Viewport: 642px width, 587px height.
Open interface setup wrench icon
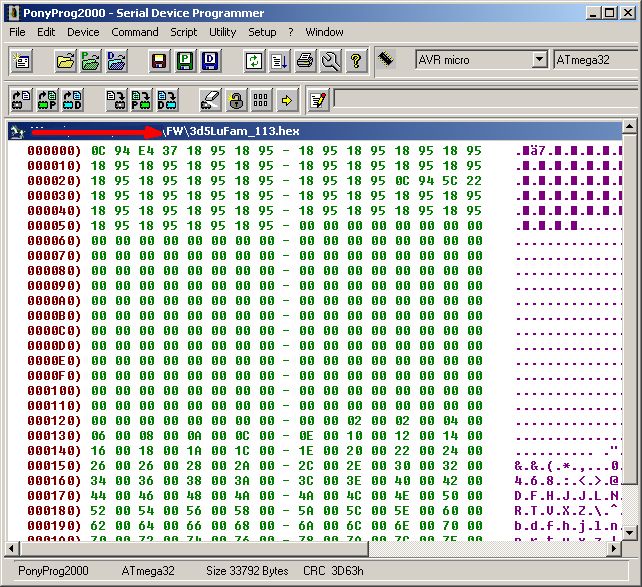point(330,61)
